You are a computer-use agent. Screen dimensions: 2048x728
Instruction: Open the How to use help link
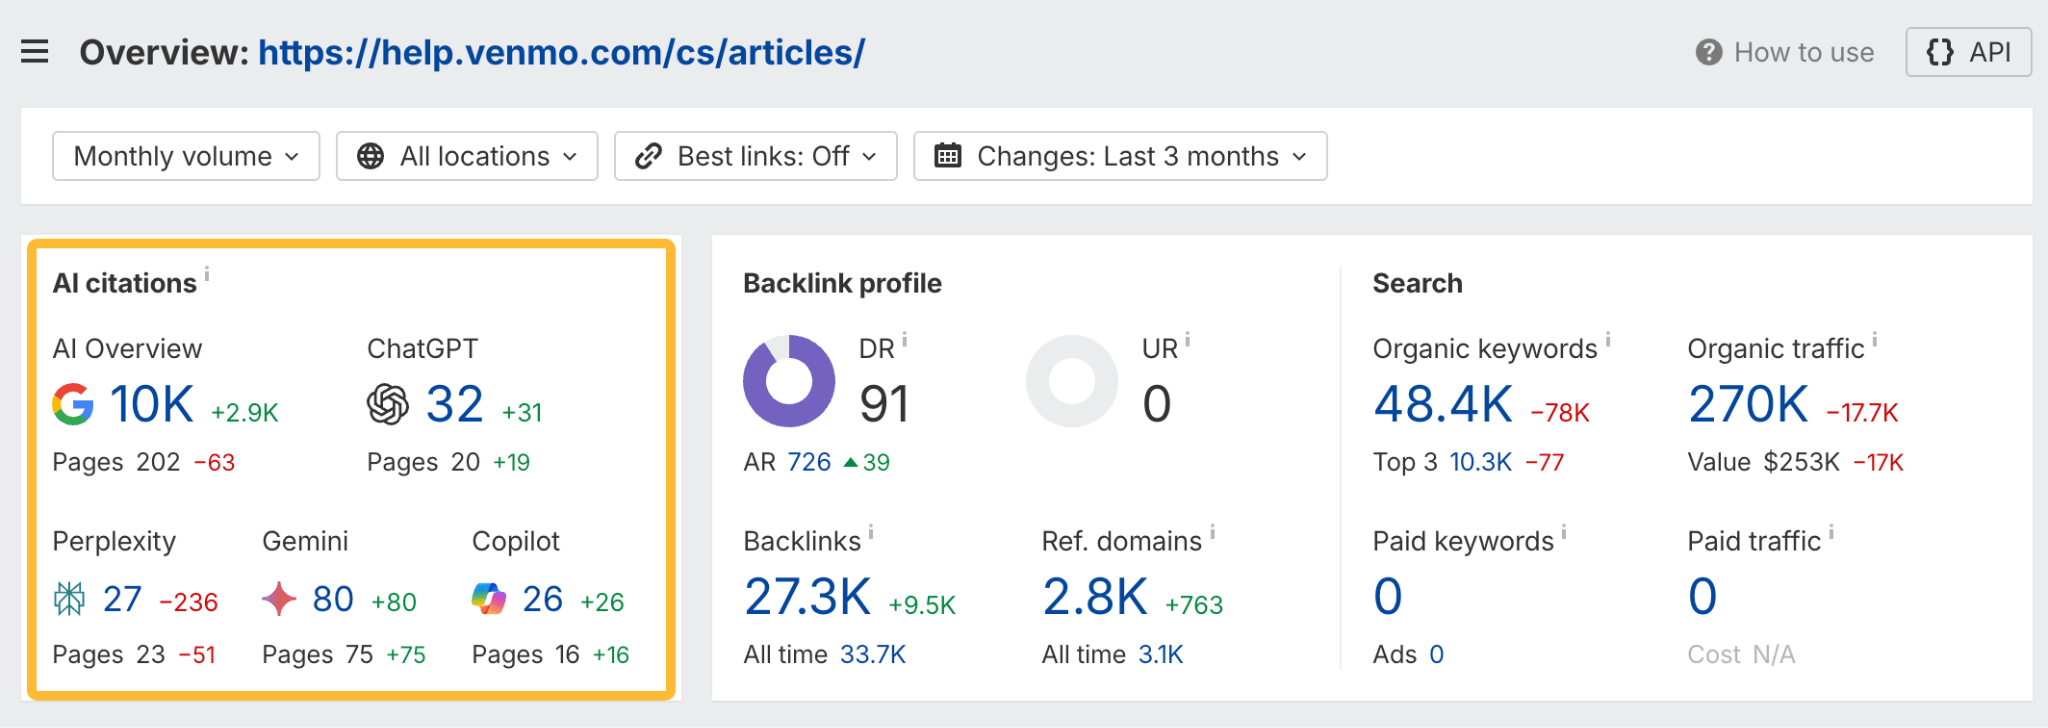(1786, 52)
